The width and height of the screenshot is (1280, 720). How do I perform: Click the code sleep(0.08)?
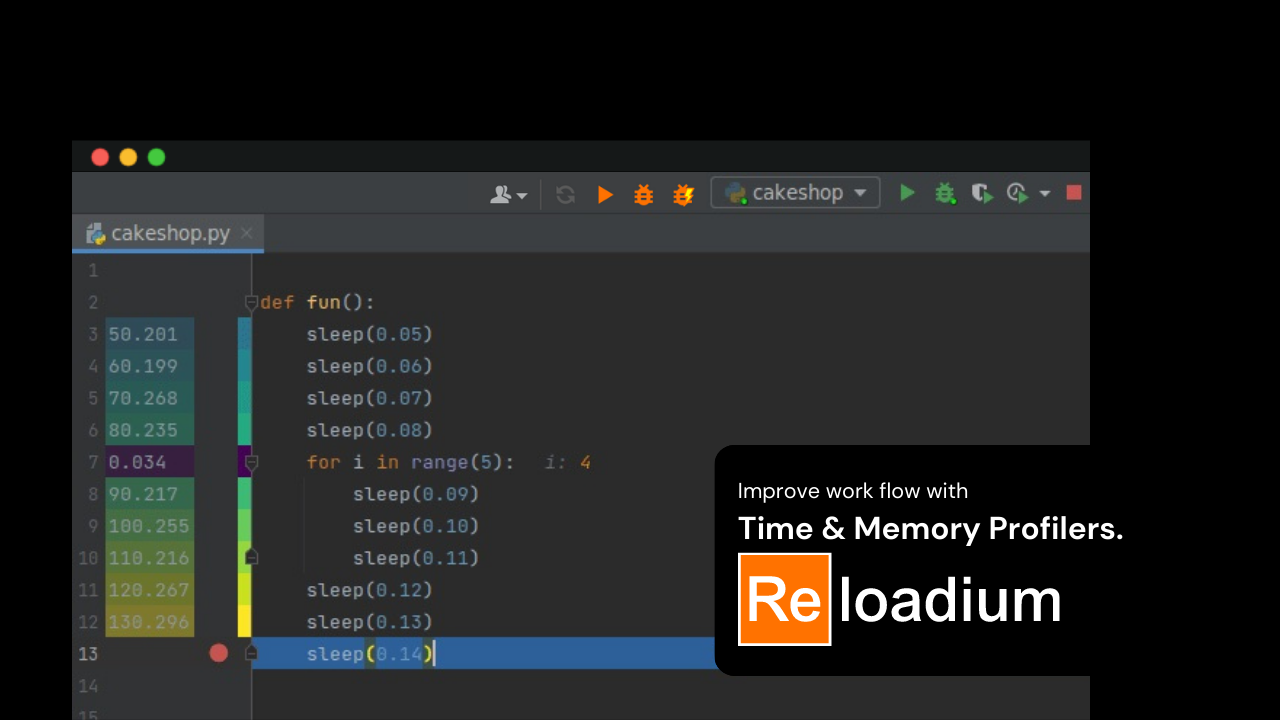tap(370, 430)
